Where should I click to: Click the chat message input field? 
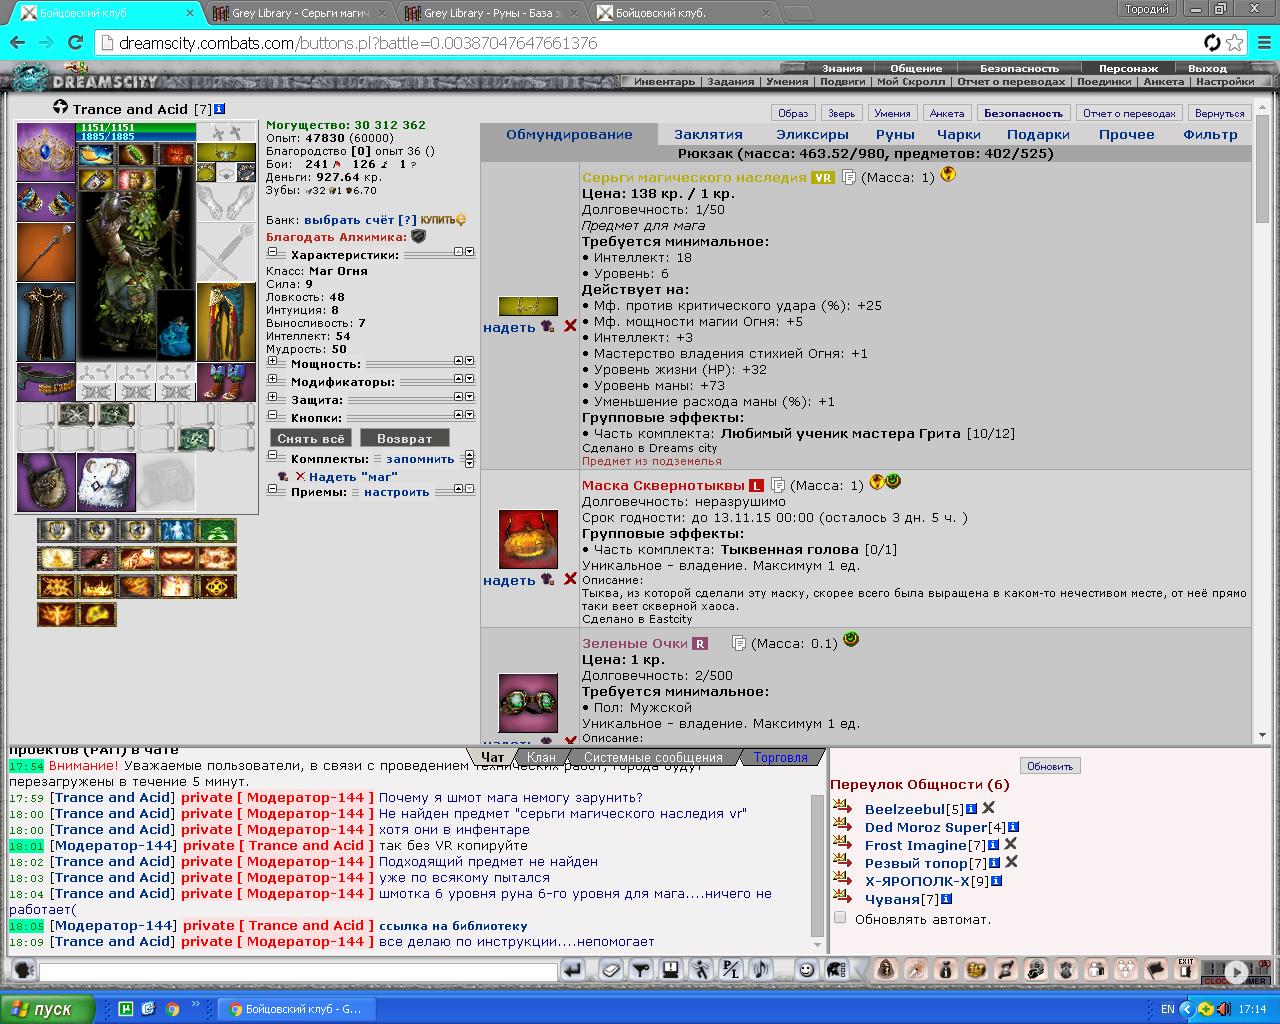298,970
